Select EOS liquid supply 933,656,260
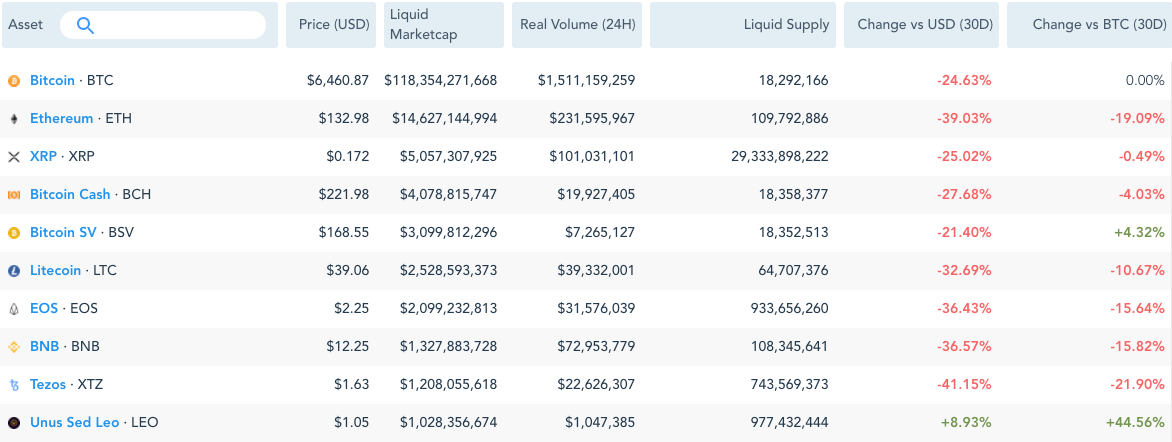 pyautogui.click(x=790, y=308)
